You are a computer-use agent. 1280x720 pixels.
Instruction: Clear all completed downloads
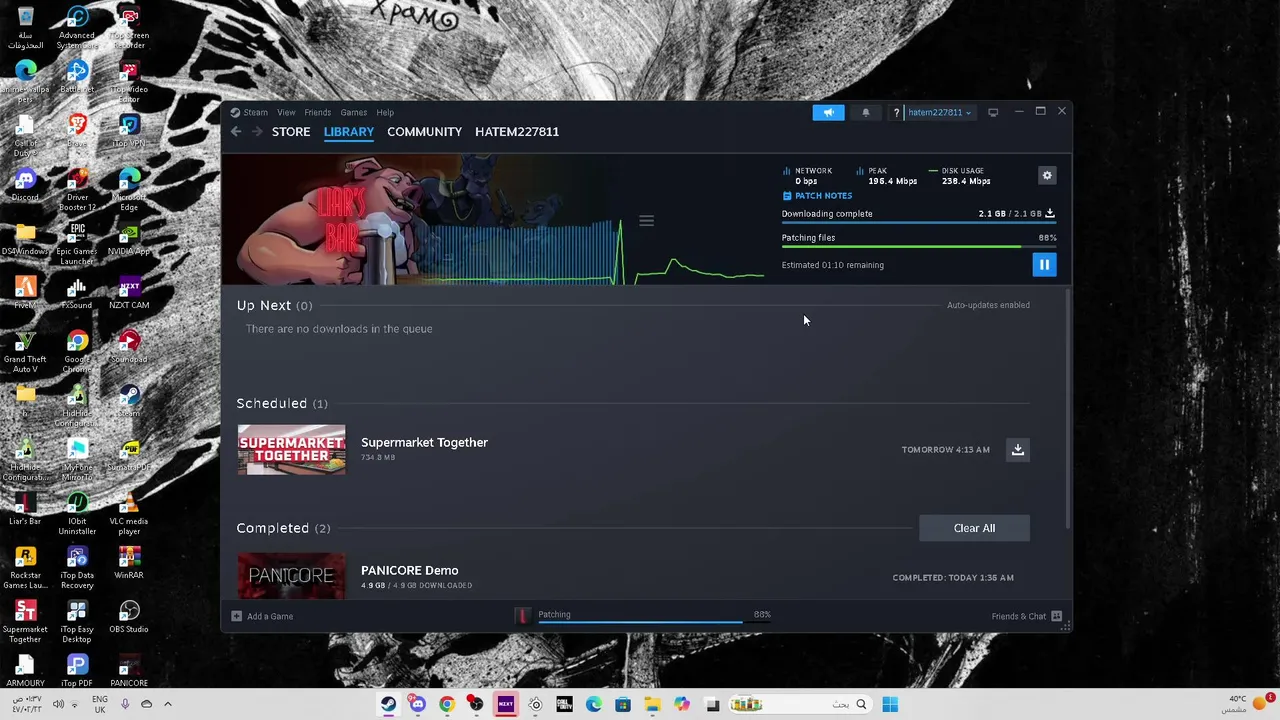[x=974, y=528]
